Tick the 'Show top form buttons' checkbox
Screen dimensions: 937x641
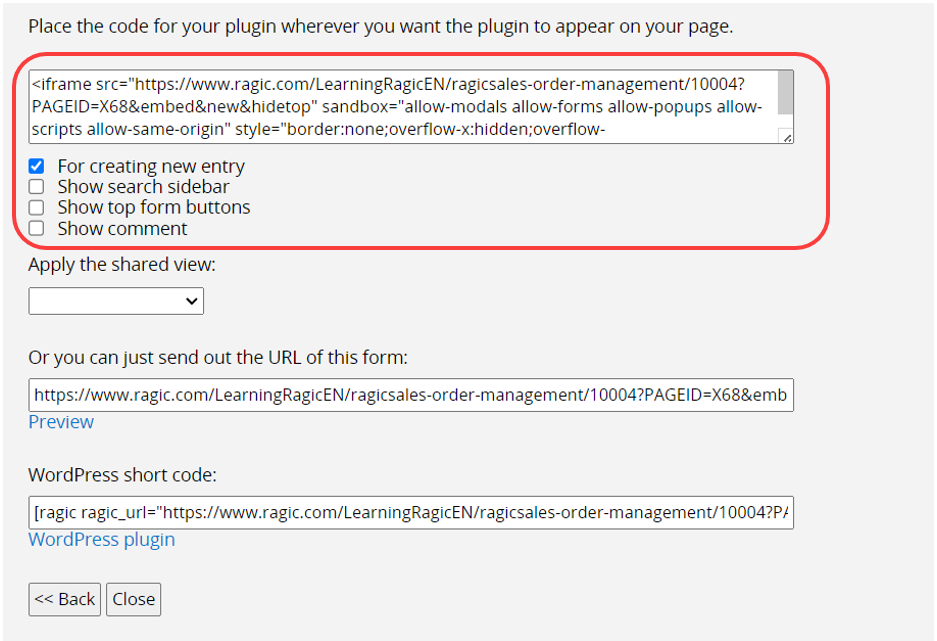[x=37, y=208]
